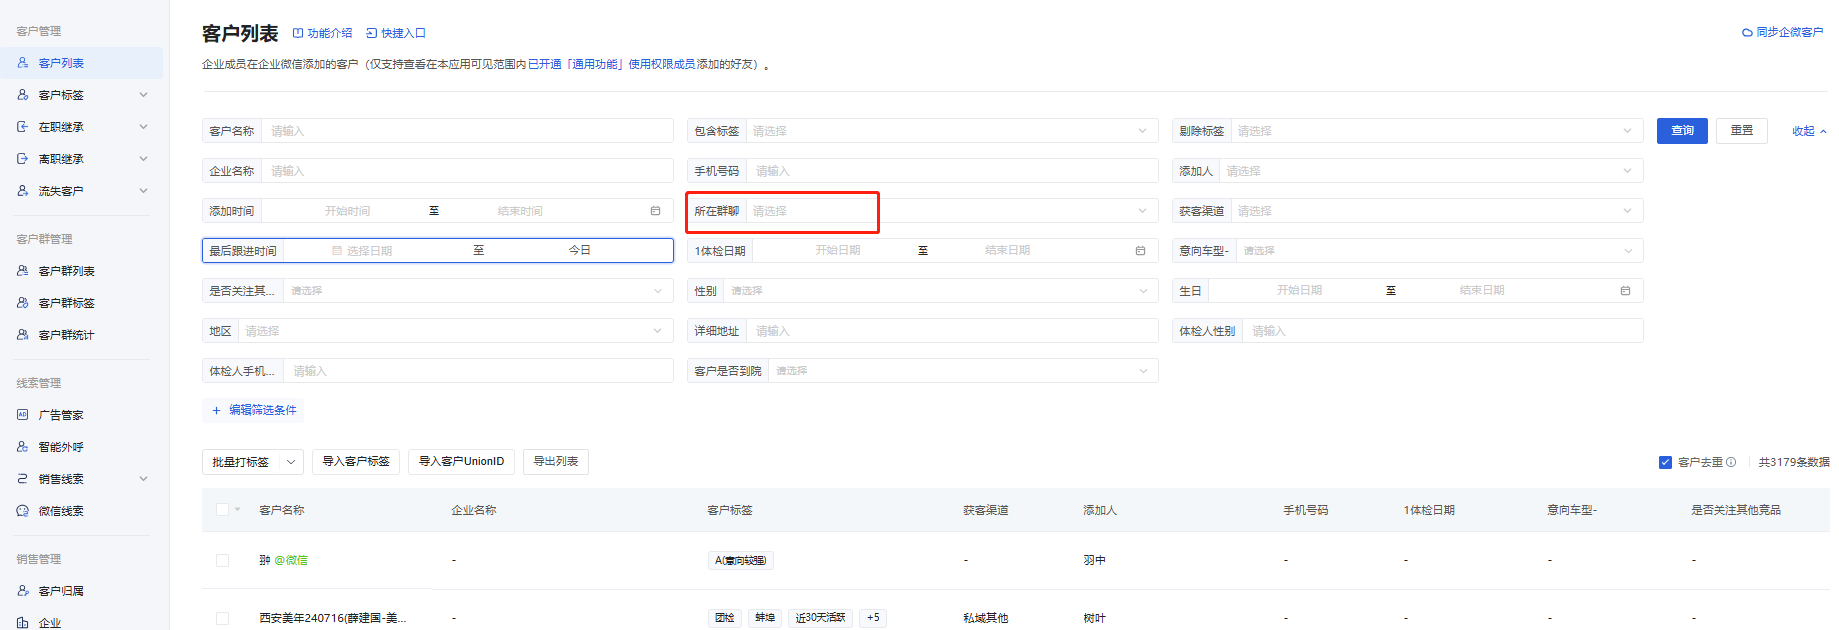Screen dimensions: 1839x630
Task: Click the 重置 button
Action: [x=1742, y=131]
